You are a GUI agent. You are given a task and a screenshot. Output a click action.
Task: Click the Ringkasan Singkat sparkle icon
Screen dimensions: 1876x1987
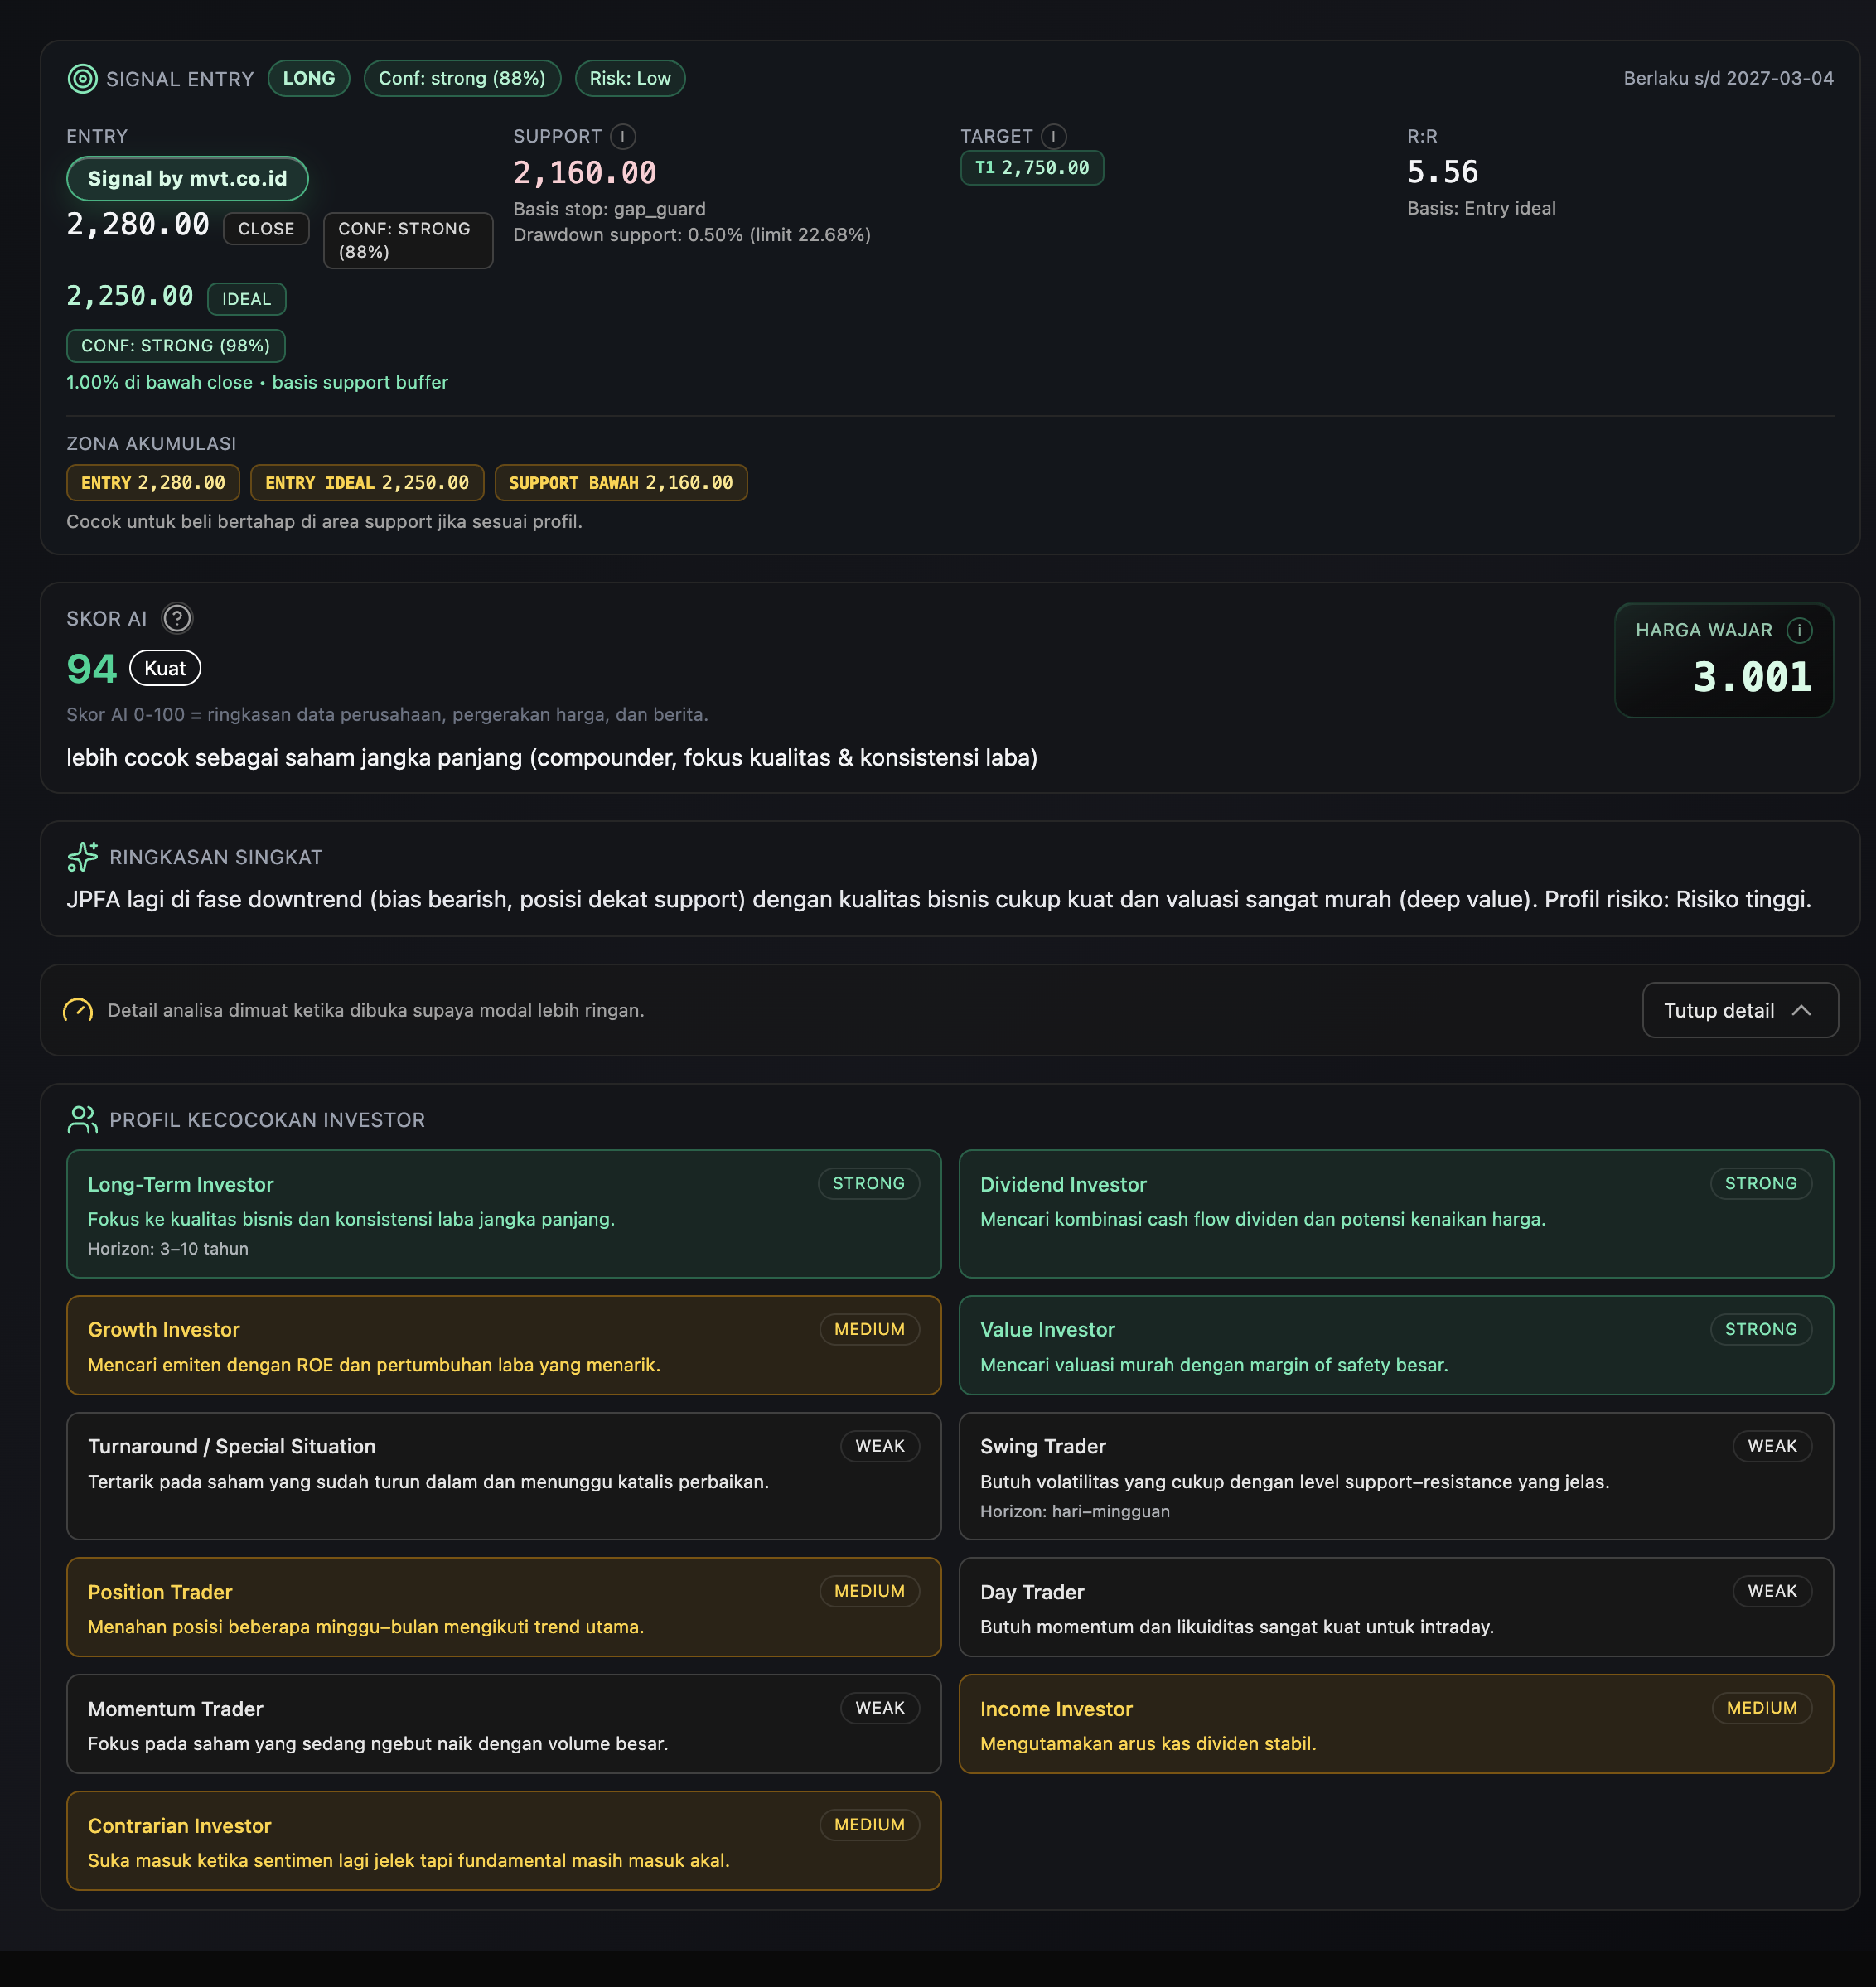[82, 857]
